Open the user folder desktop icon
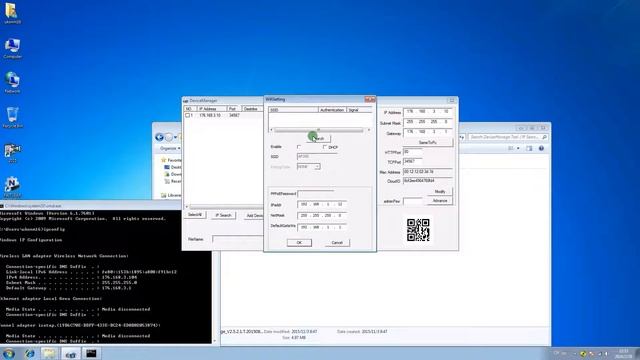 [12, 13]
